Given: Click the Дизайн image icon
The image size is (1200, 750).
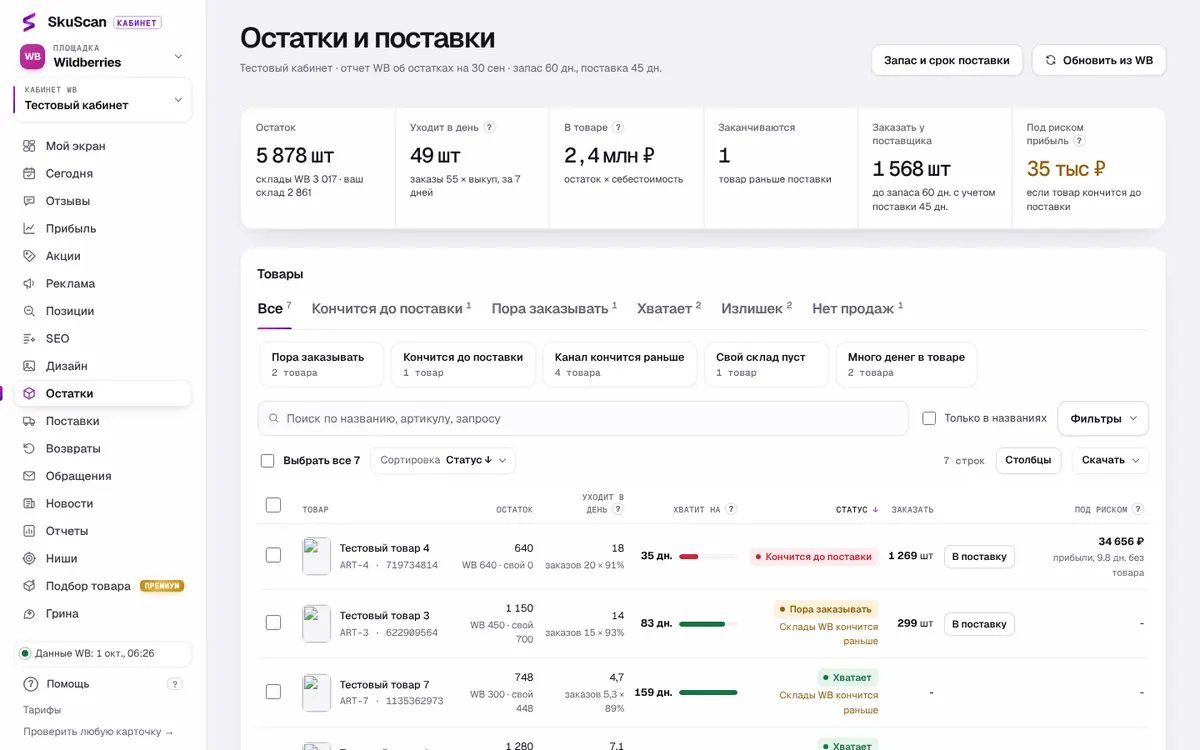Looking at the screenshot, I should (x=30, y=366).
